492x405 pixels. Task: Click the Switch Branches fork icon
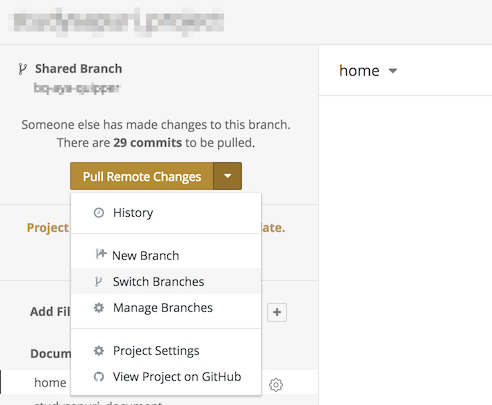pos(98,282)
